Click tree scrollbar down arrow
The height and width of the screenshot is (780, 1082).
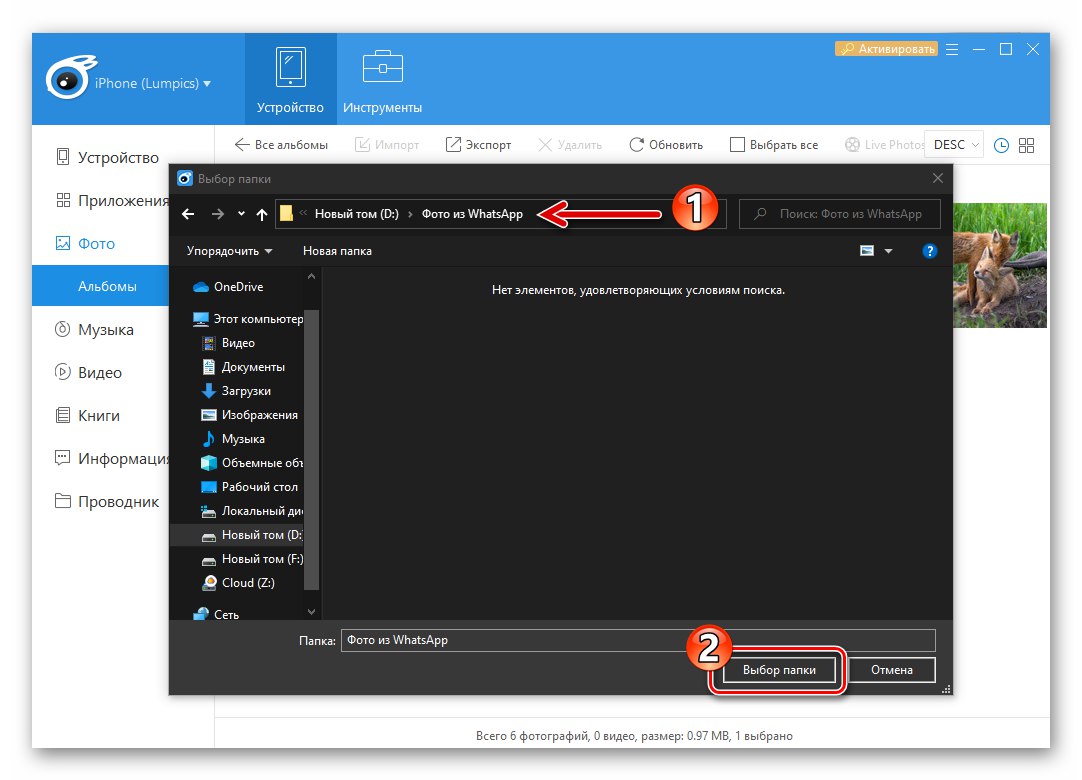(311, 612)
